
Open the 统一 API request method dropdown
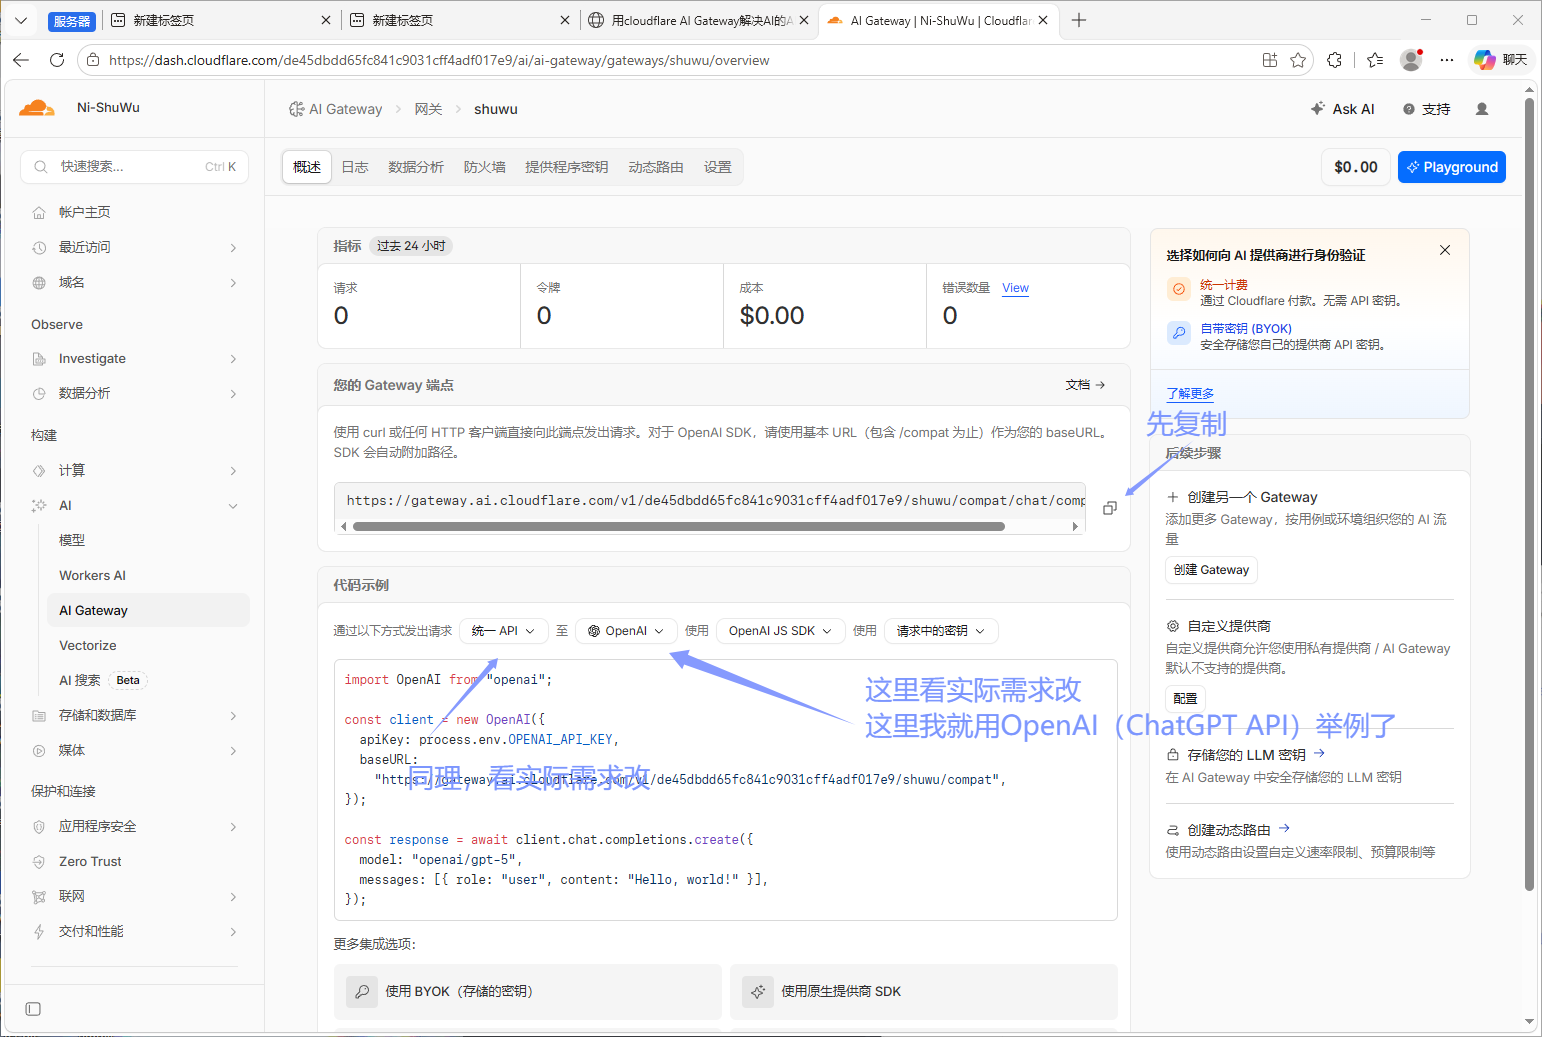coord(503,631)
